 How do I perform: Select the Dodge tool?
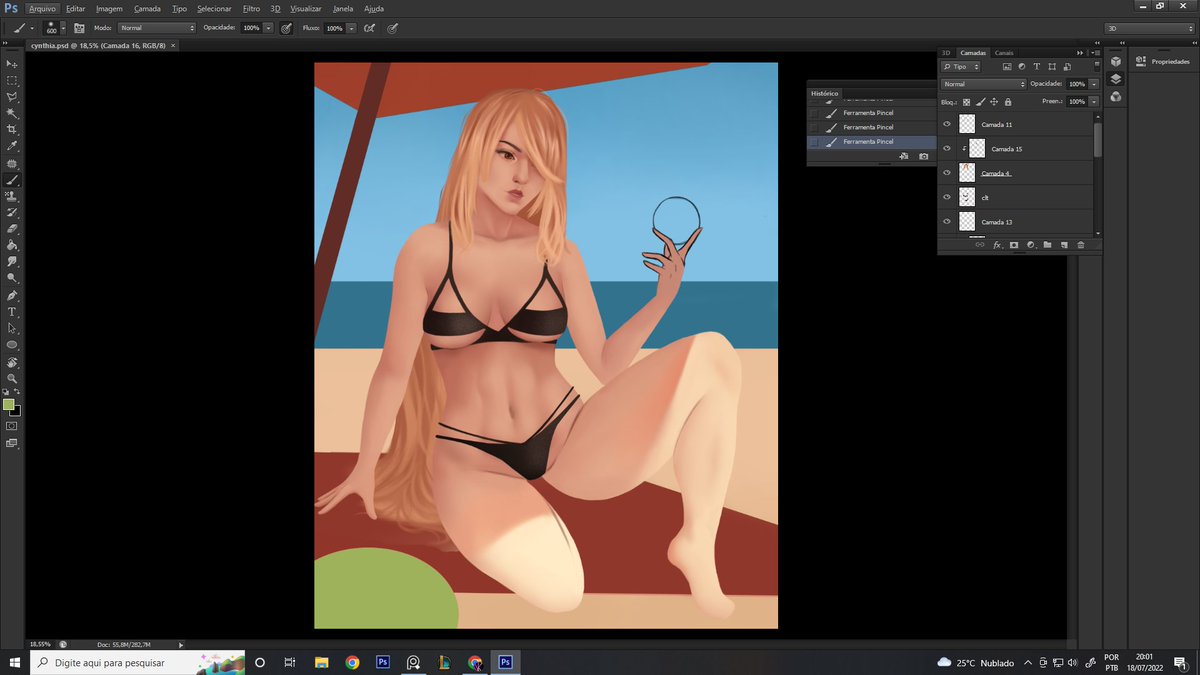coord(12,278)
